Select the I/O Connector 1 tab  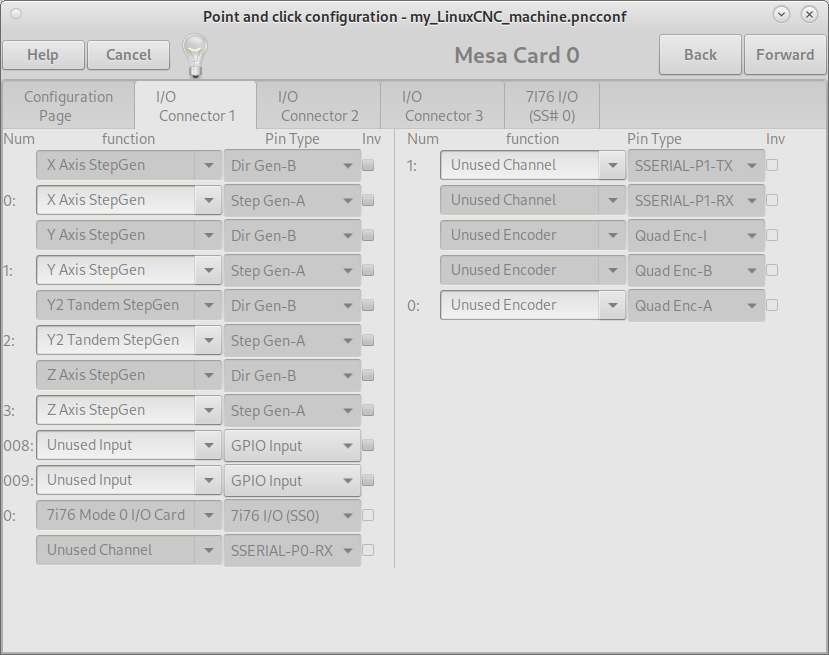pyautogui.click(x=196, y=106)
